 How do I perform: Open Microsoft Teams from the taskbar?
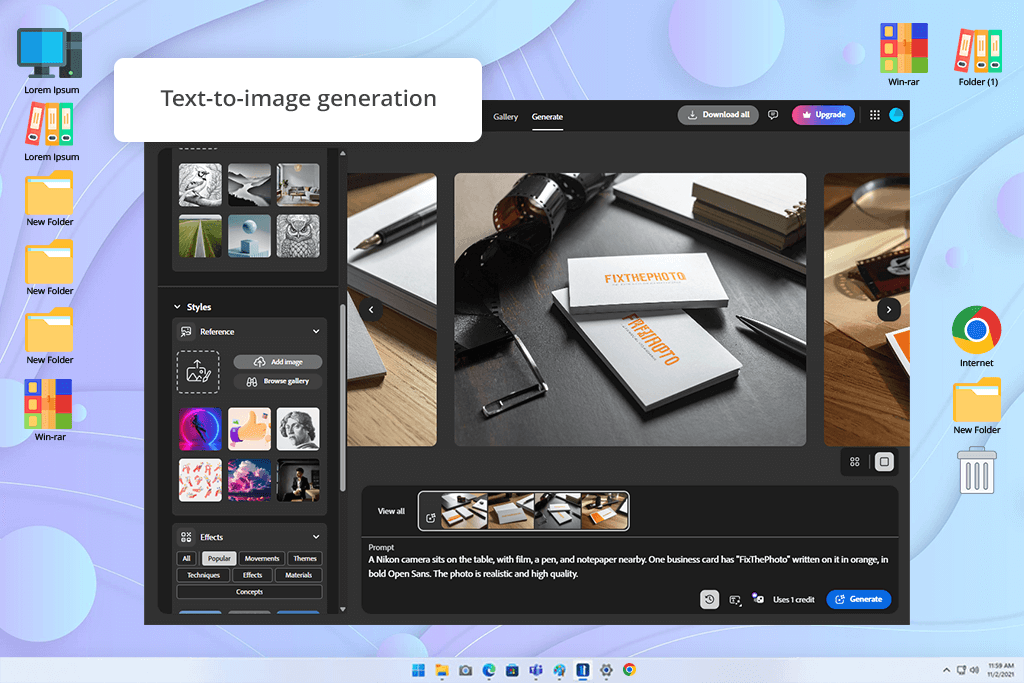pos(536,670)
